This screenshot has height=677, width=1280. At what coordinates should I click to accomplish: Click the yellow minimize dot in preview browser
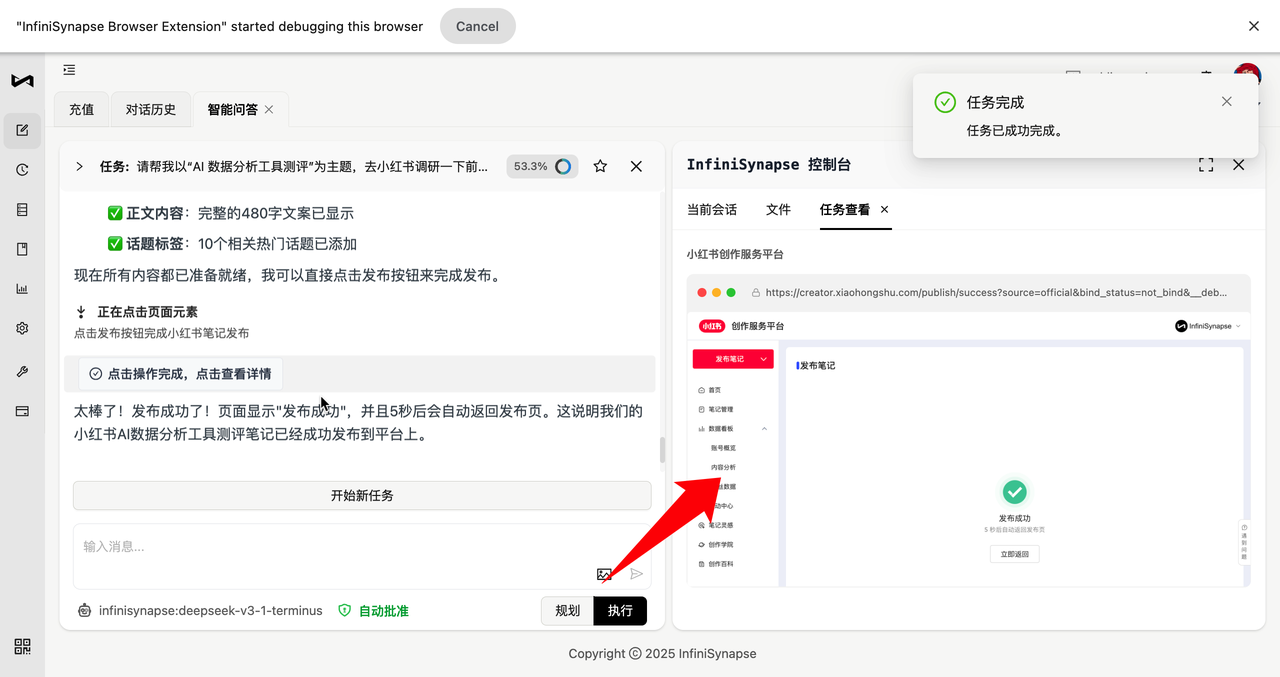(717, 293)
